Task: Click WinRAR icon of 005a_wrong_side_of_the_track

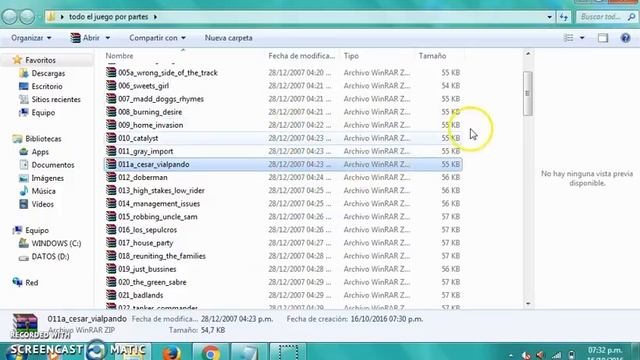Action: point(111,73)
